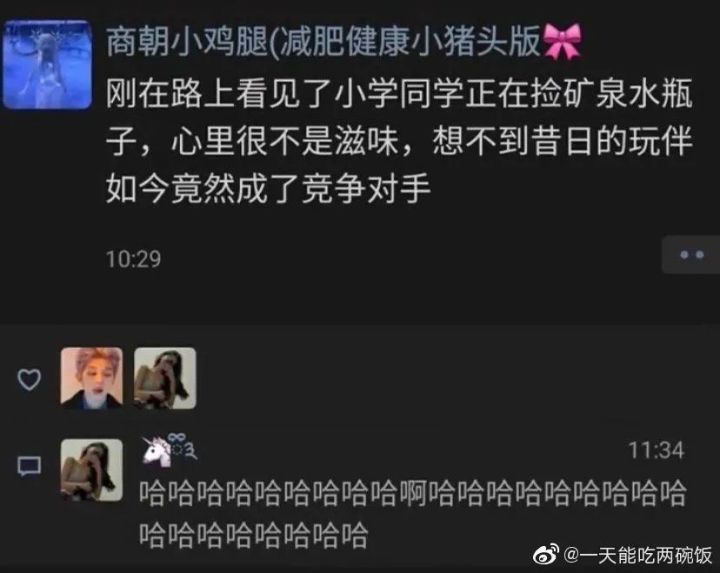Open the poster's blue profile avatar

coord(47,64)
